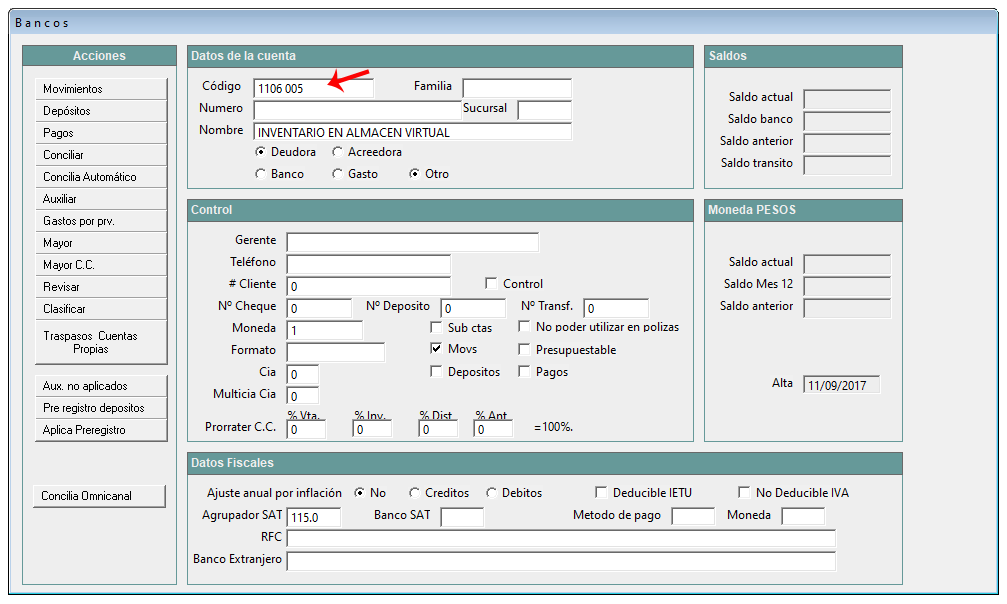Focus the % Vta. prorrateo field

(x=306, y=429)
